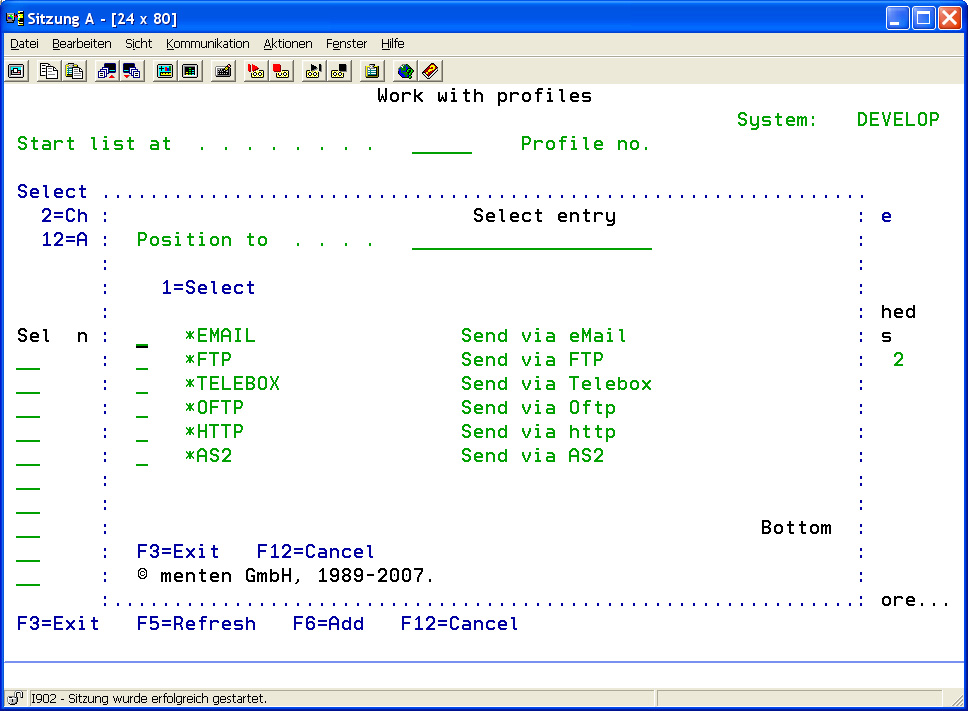
Task: Click the Print Screen toolbar icon
Action: click(17, 71)
